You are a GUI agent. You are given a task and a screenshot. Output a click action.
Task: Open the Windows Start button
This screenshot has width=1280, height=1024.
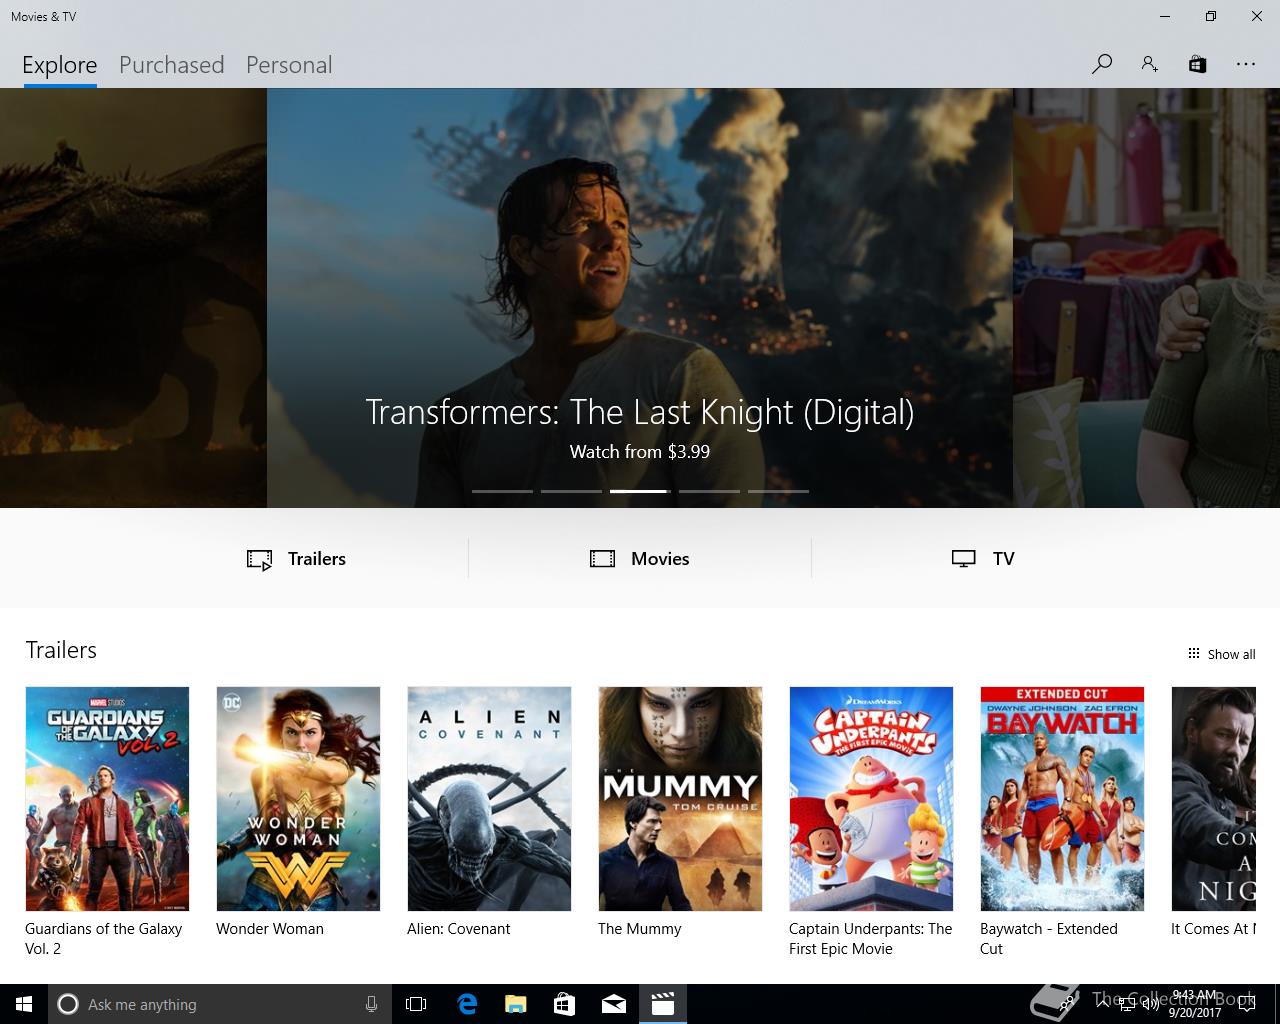[x=24, y=1004]
